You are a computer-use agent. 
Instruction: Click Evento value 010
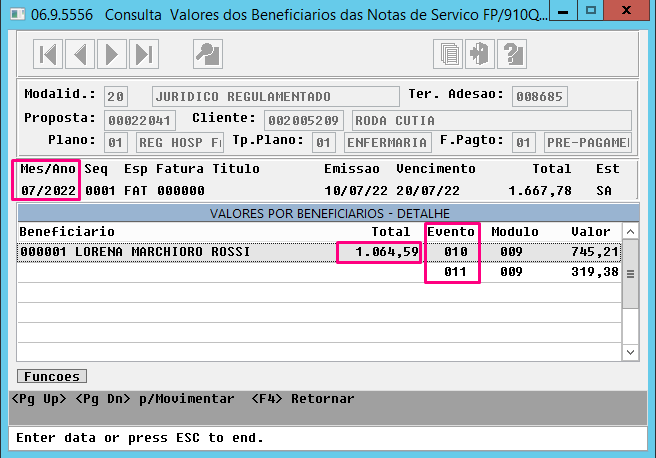pos(456,252)
